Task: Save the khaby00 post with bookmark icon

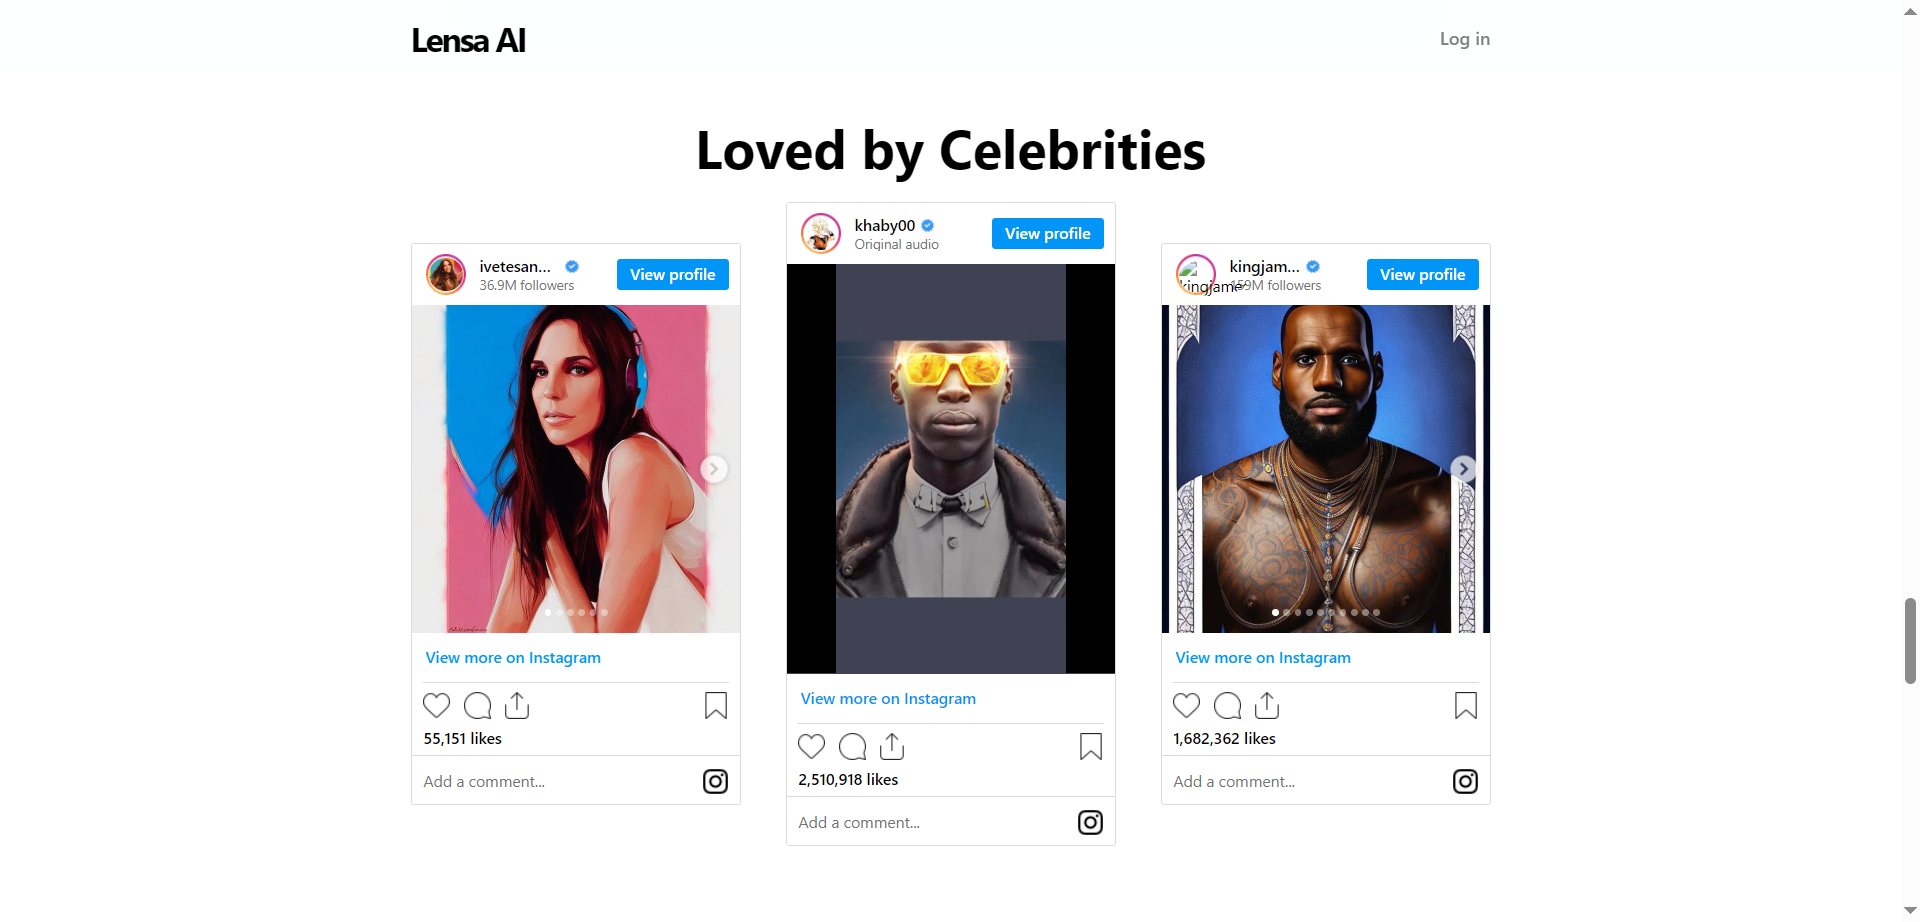Action: (x=1091, y=747)
